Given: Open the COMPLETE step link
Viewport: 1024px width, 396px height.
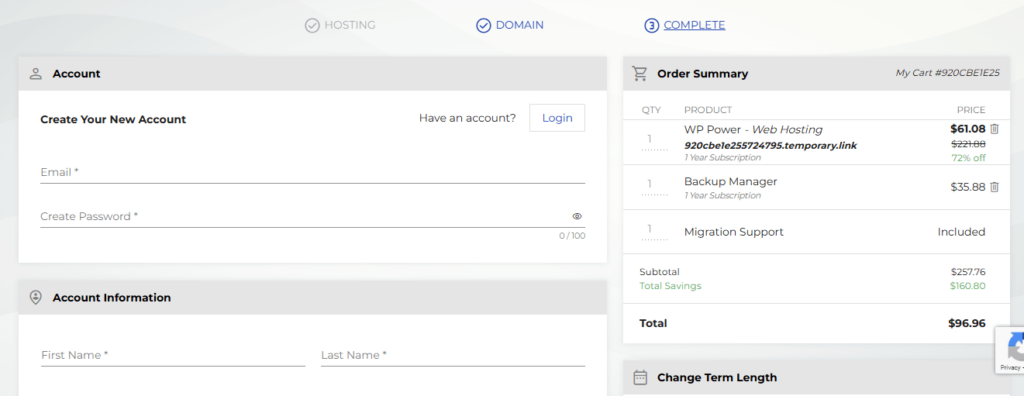Looking at the screenshot, I should click(694, 25).
